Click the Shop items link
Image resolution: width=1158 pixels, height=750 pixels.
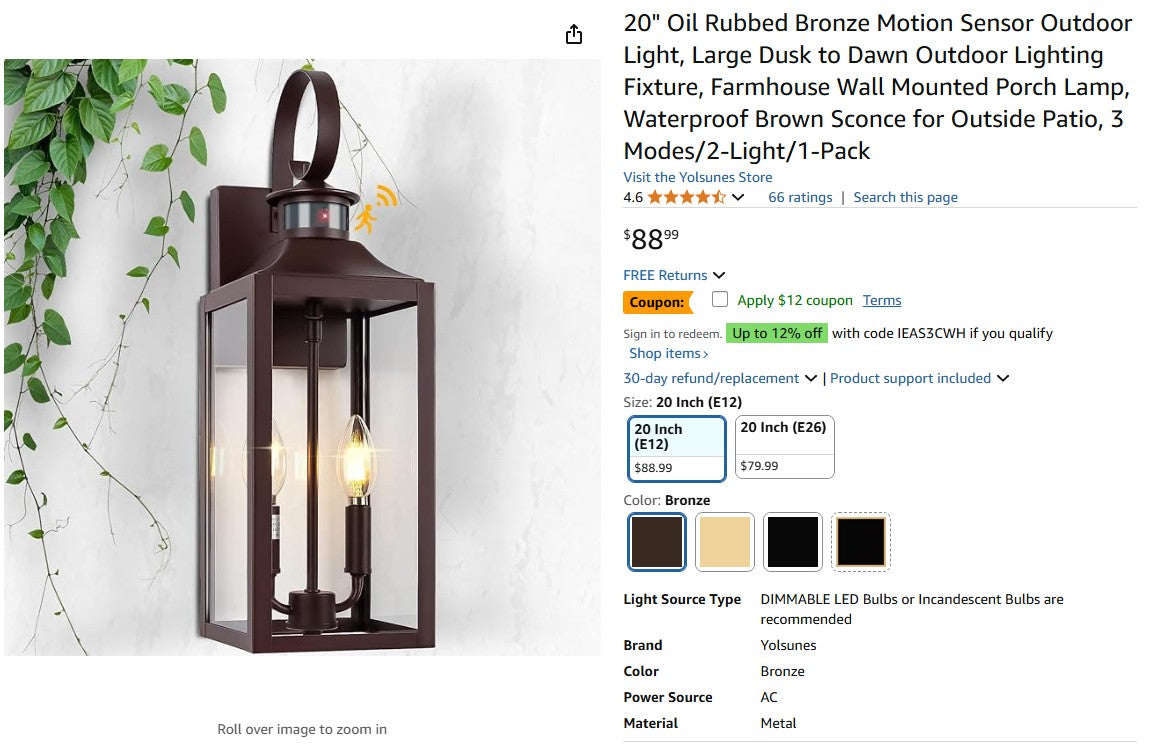[665, 353]
